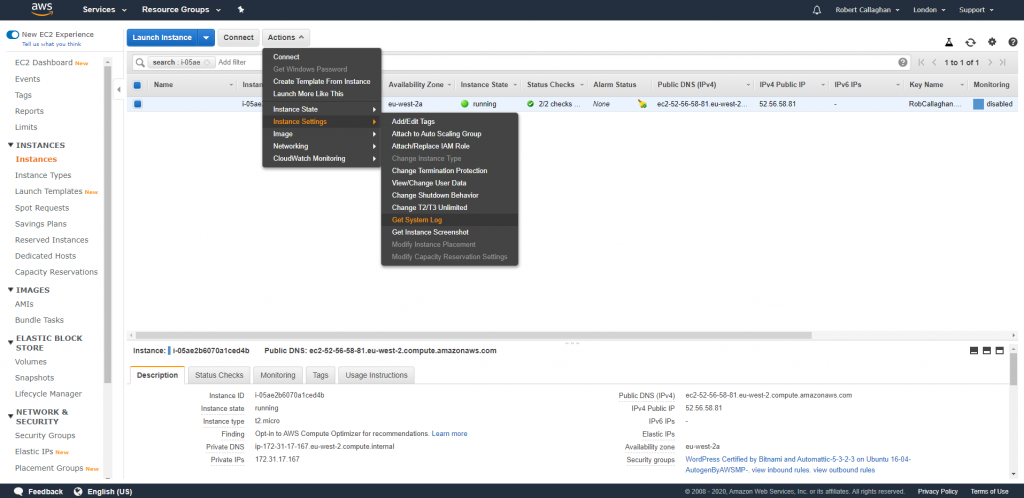Viewport: 1024px width, 498px height.
Task: Select Attach/Replace IAM Role
Action: pyautogui.click(x=449, y=146)
